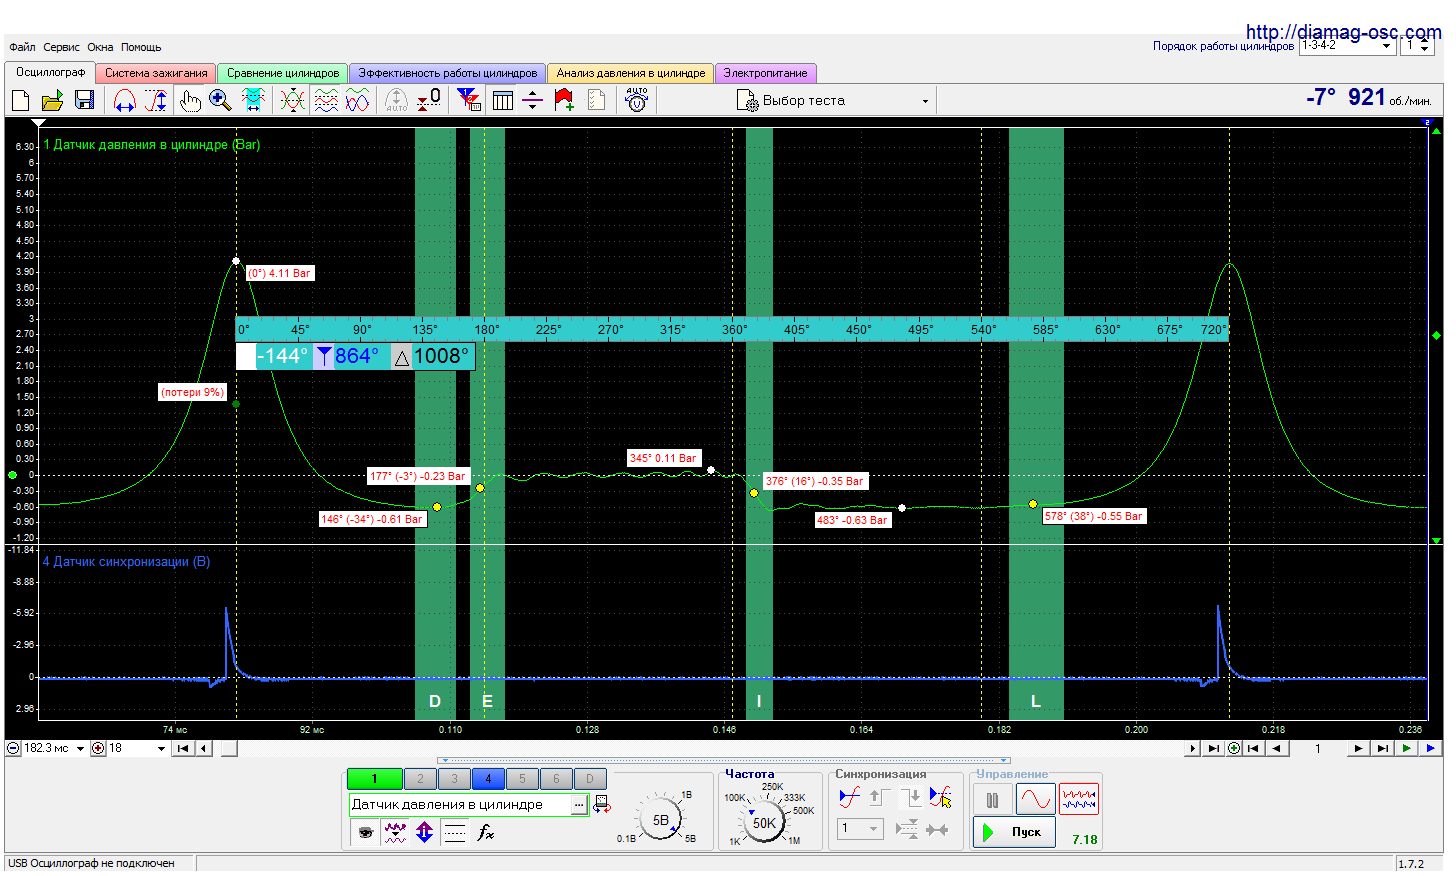Image resolution: width=1456 pixels, height=876 pixels.
Task: Expand the 1-3-4-2 cylinder order dropdown
Action: click(x=1347, y=46)
